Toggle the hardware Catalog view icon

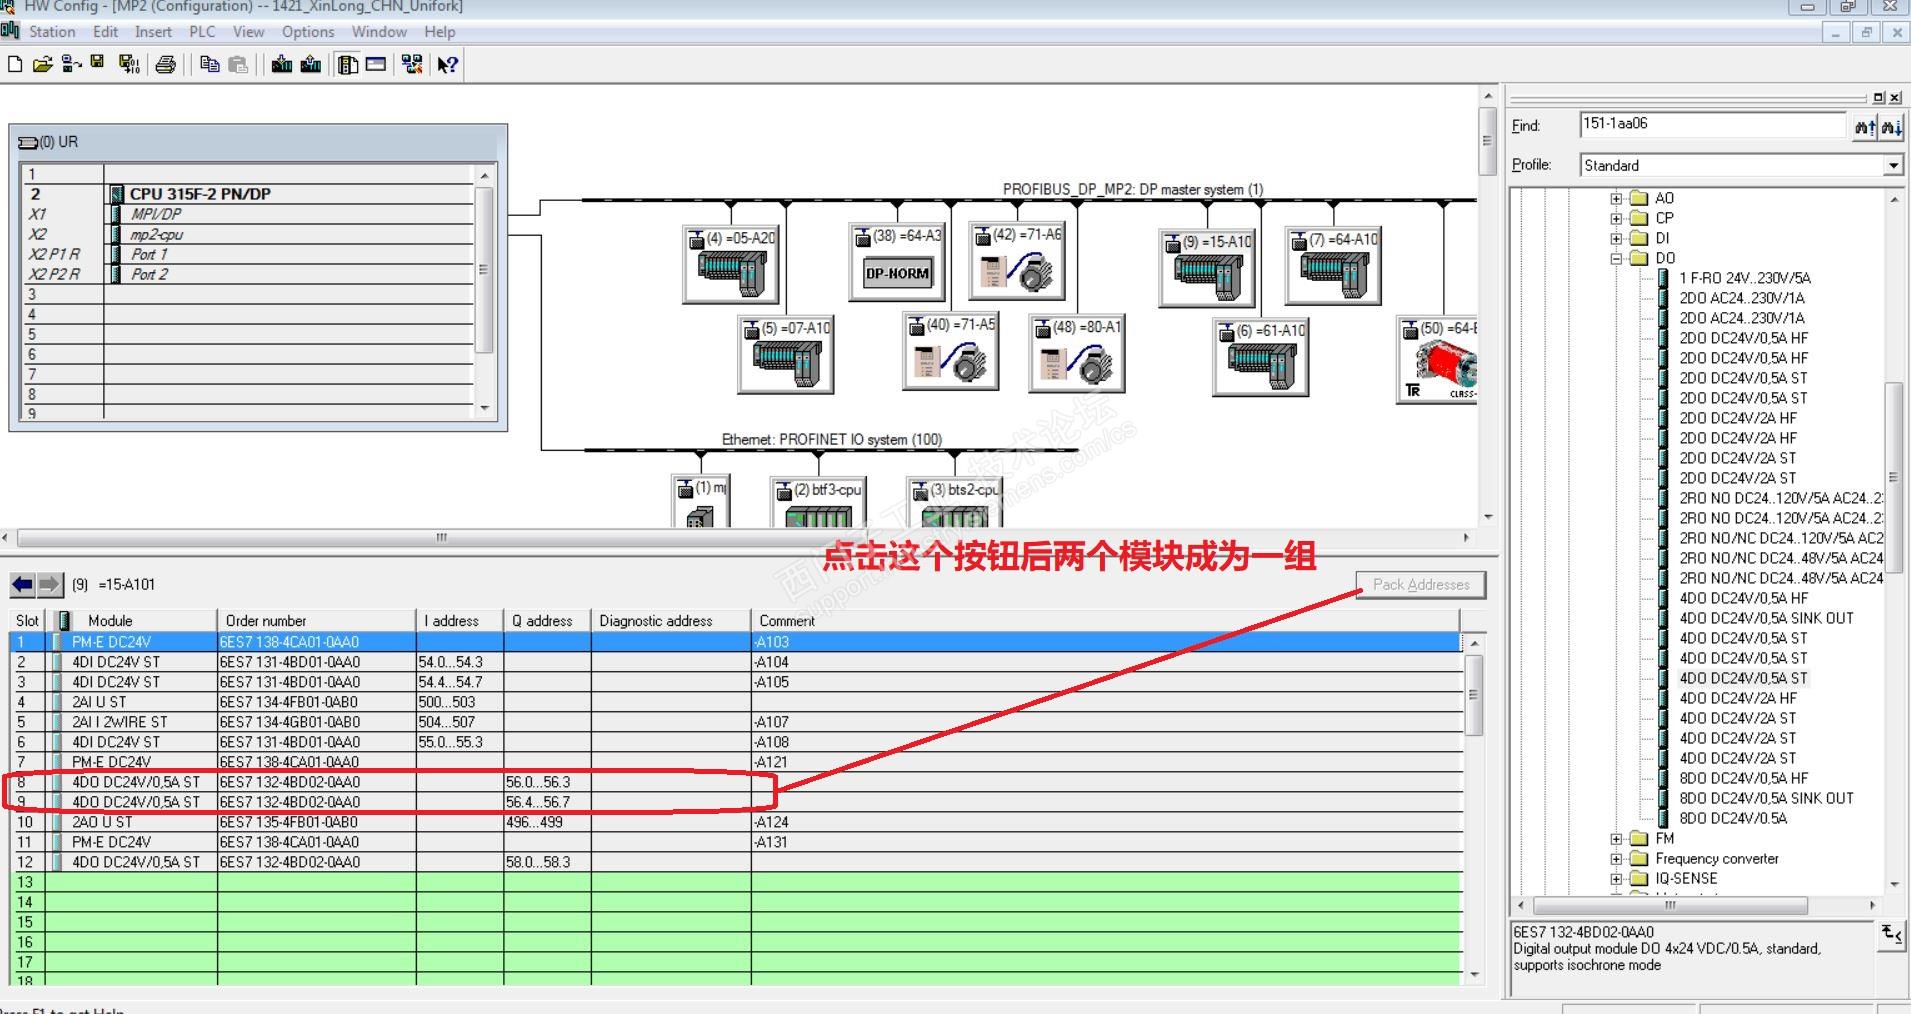[x=348, y=65]
